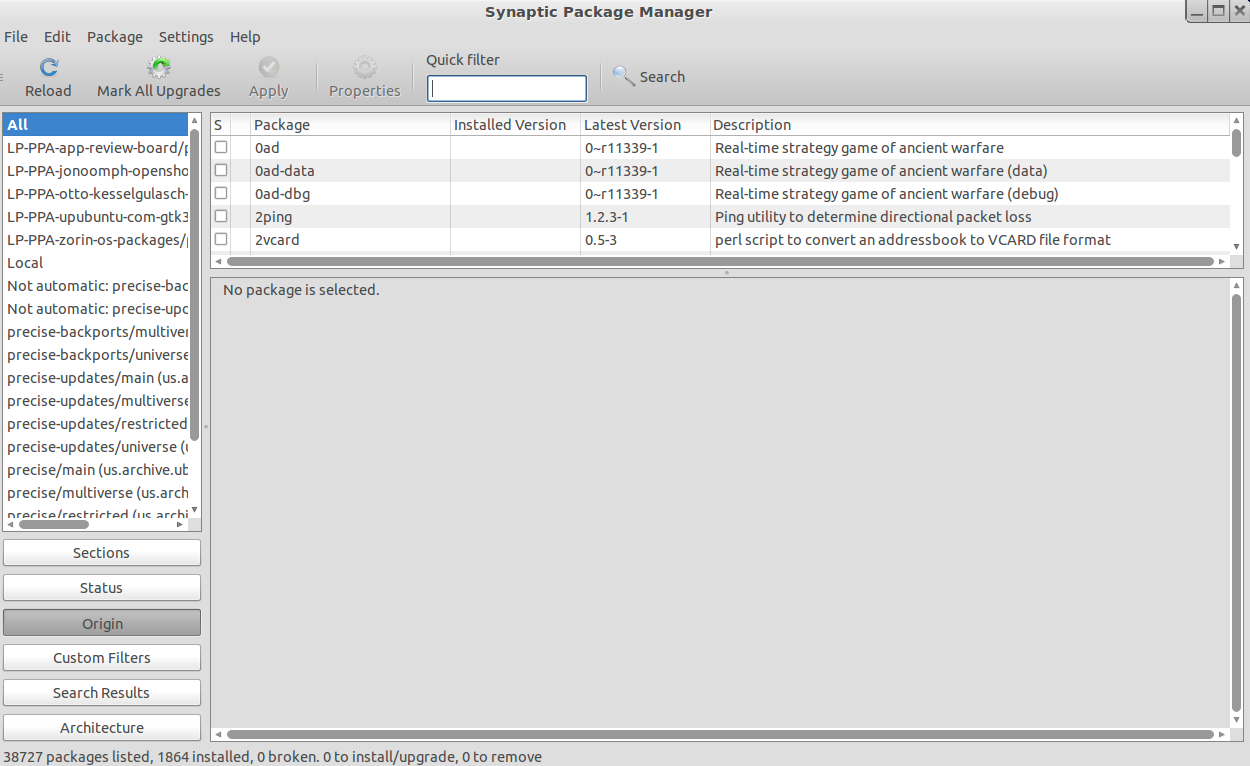Check the box next to 0ad package
Screen dimensions: 1250x766
tap(221, 147)
